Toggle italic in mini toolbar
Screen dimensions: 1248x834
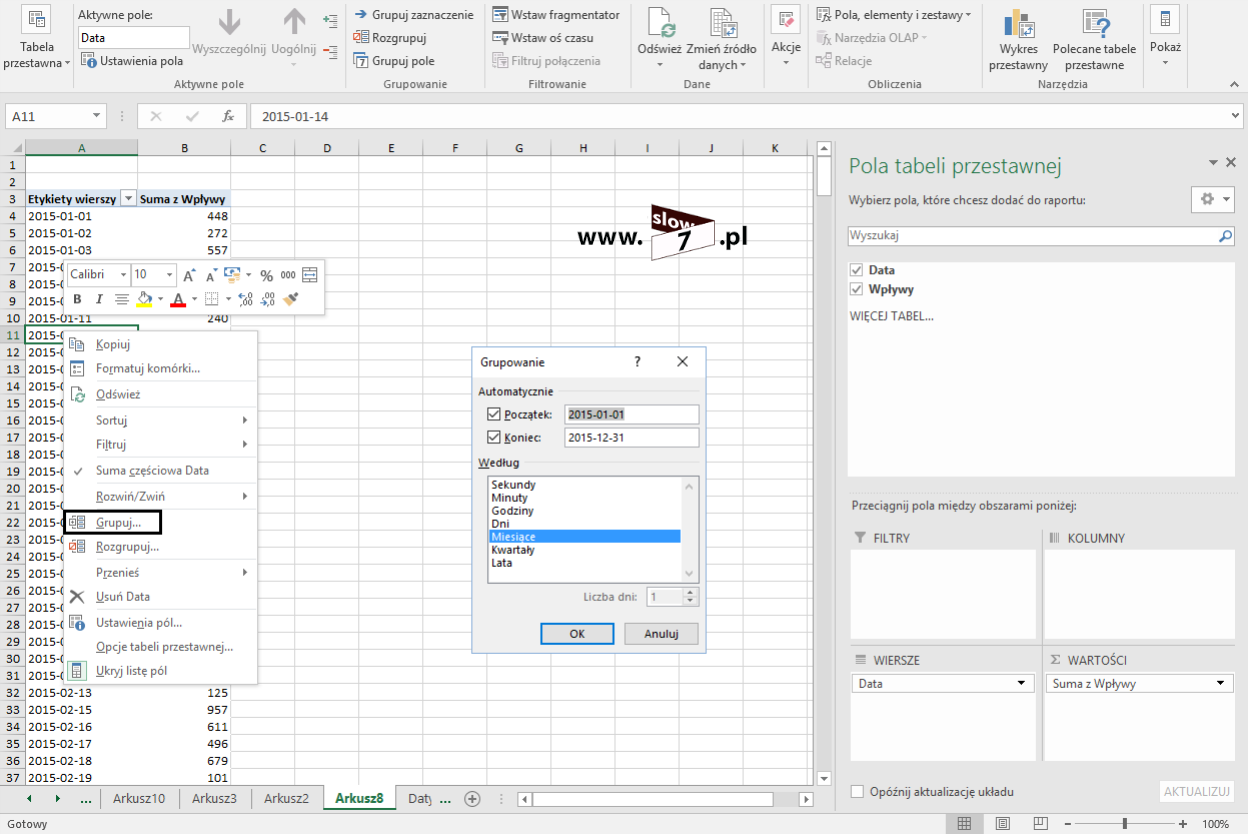coord(99,299)
